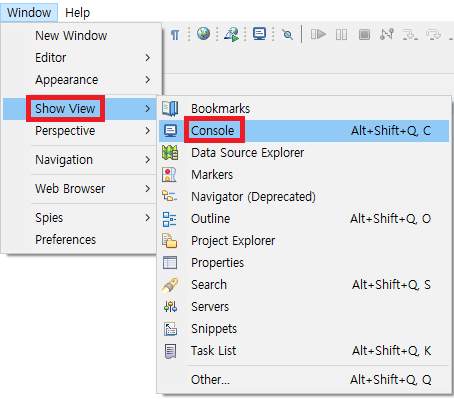Click the Disconnect debug toolbar button
The width and height of the screenshot is (454, 399).
[x=387, y=34]
